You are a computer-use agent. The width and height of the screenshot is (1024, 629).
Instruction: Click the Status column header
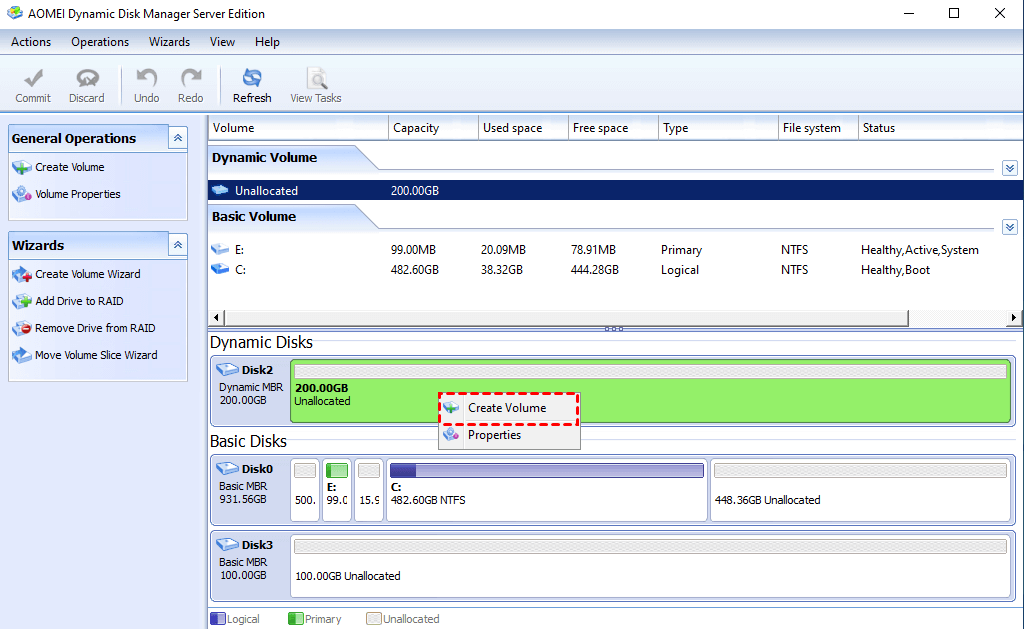tap(940, 128)
